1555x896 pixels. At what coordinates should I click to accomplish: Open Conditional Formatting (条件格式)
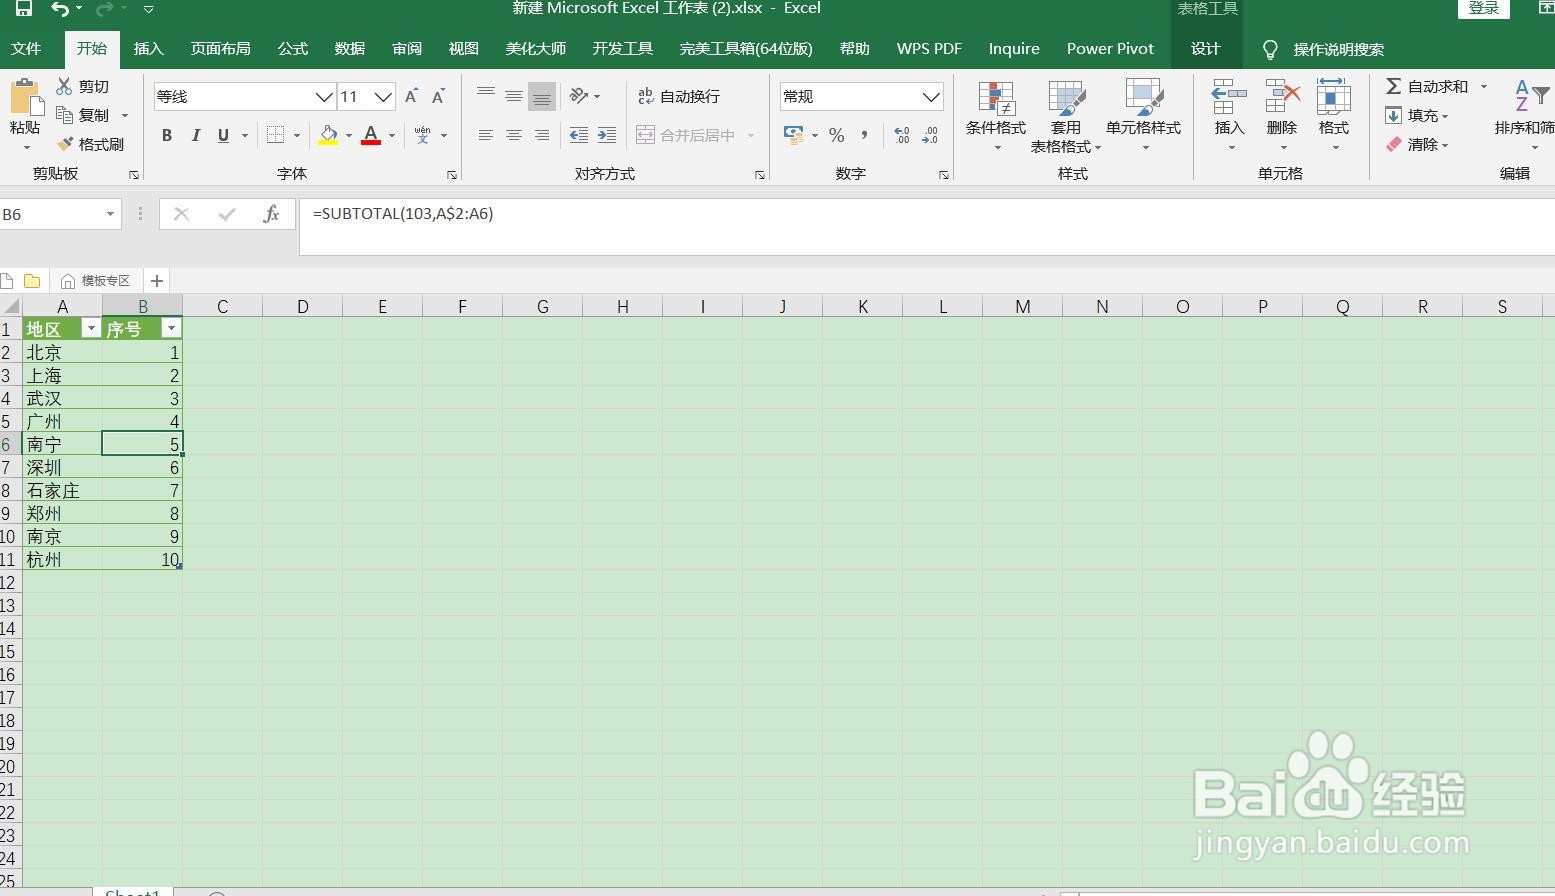pos(996,116)
